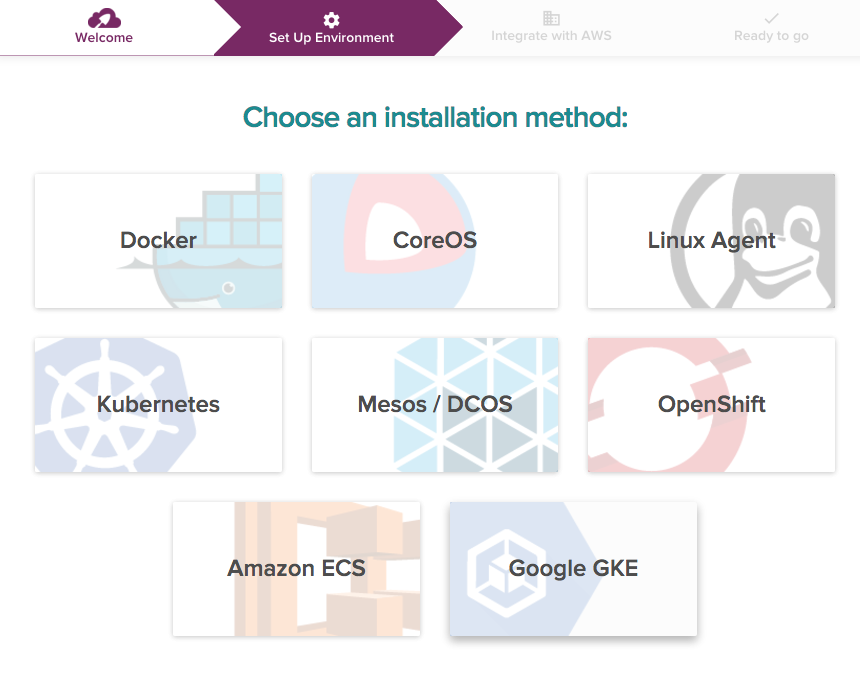Switch to the Welcome step
This screenshot has width=860, height=684.
[103, 27]
